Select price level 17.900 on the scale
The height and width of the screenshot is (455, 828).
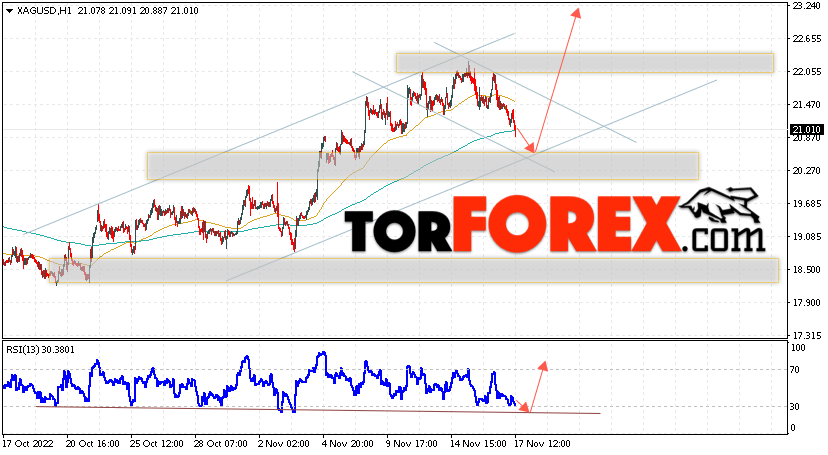[x=806, y=302]
